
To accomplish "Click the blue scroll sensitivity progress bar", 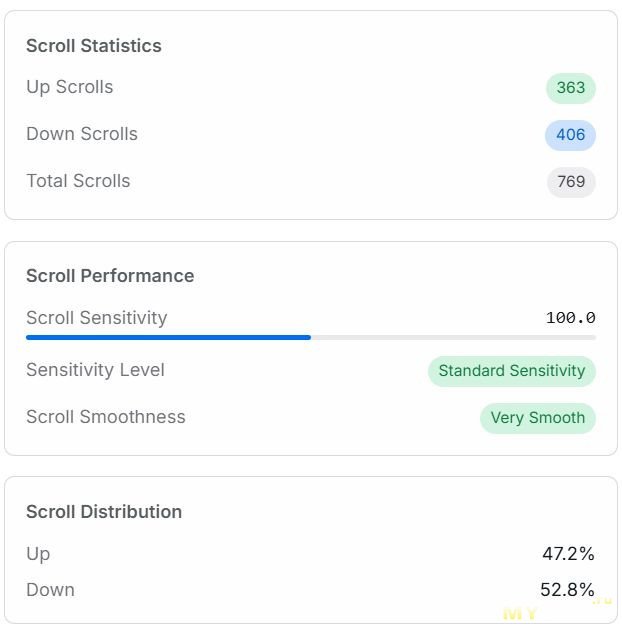I will pos(168,338).
